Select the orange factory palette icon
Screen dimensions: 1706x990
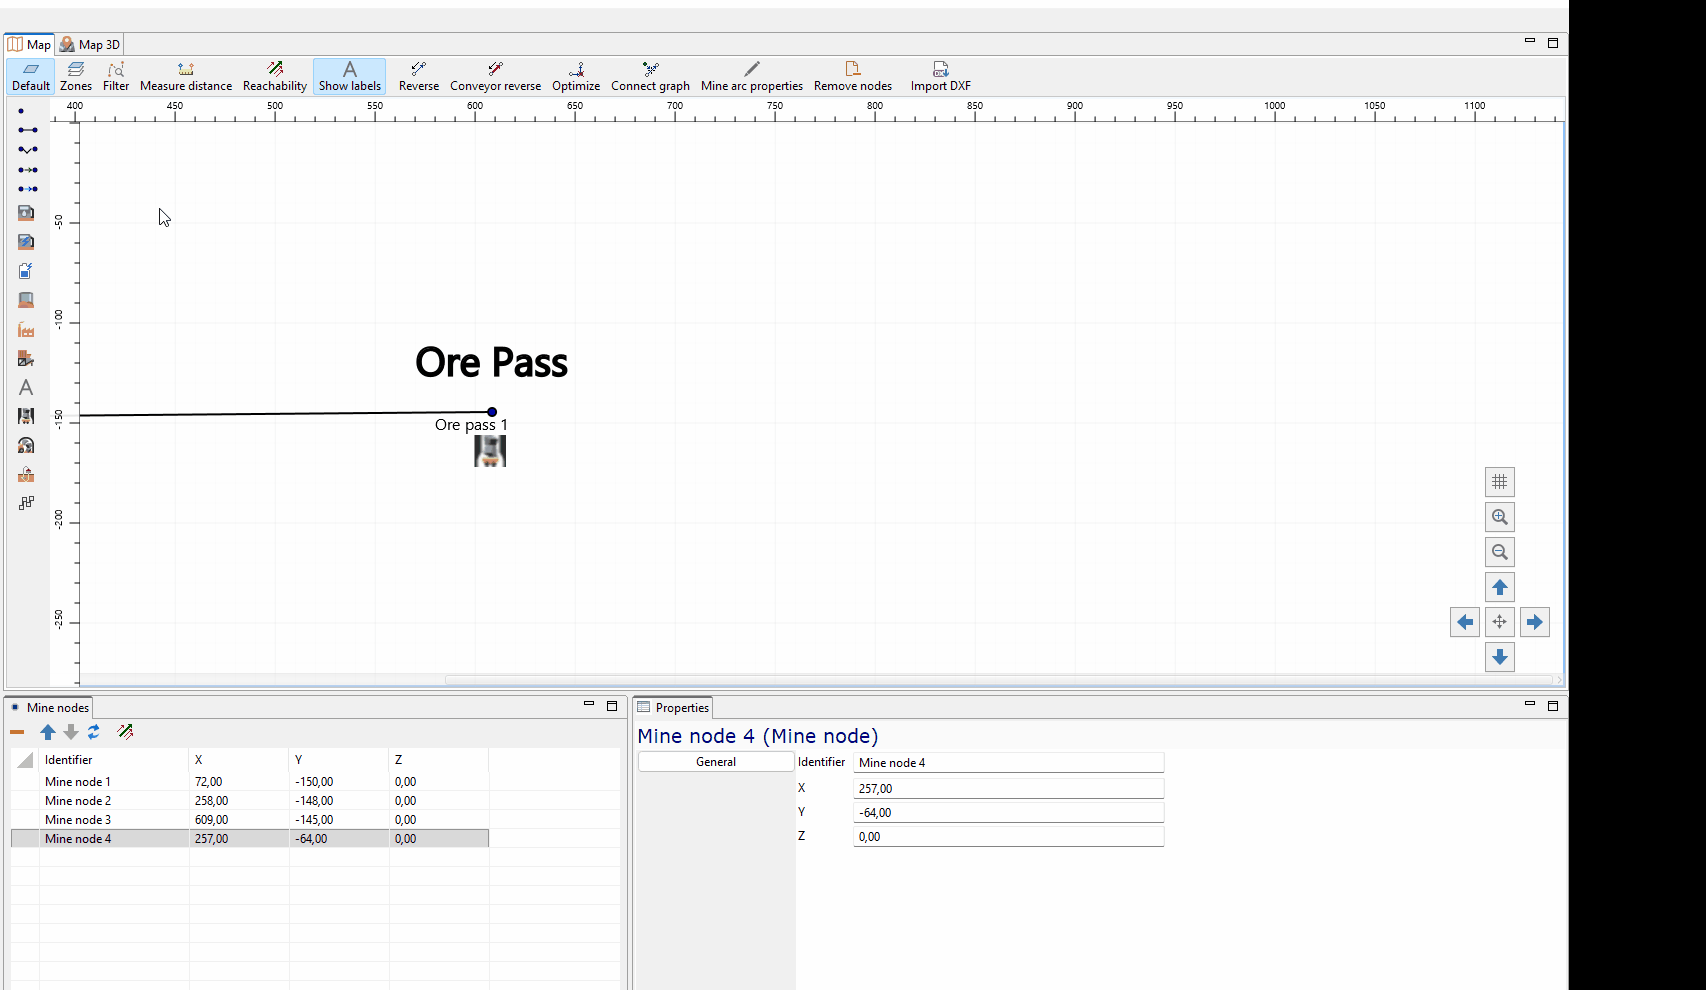26,329
